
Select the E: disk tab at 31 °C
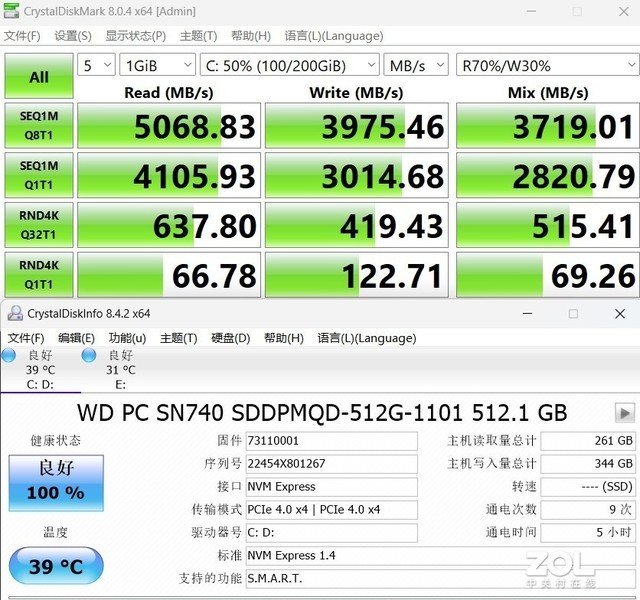point(120,369)
